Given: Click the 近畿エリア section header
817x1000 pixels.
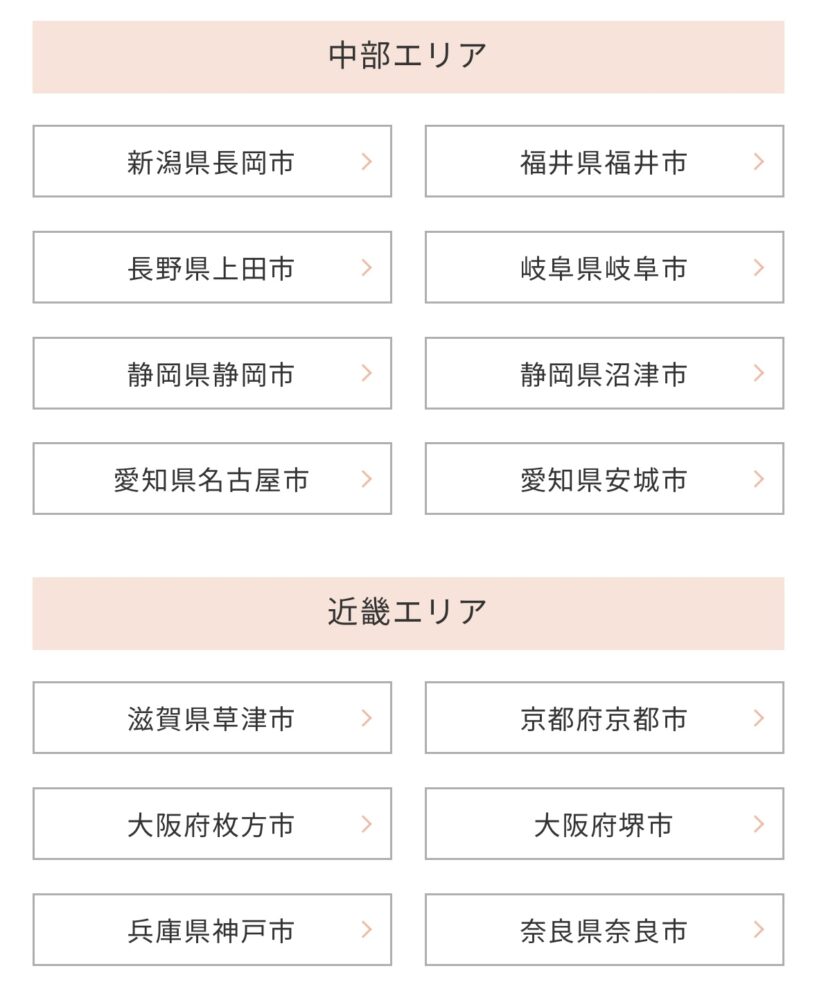Looking at the screenshot, I should coord(408,614).
